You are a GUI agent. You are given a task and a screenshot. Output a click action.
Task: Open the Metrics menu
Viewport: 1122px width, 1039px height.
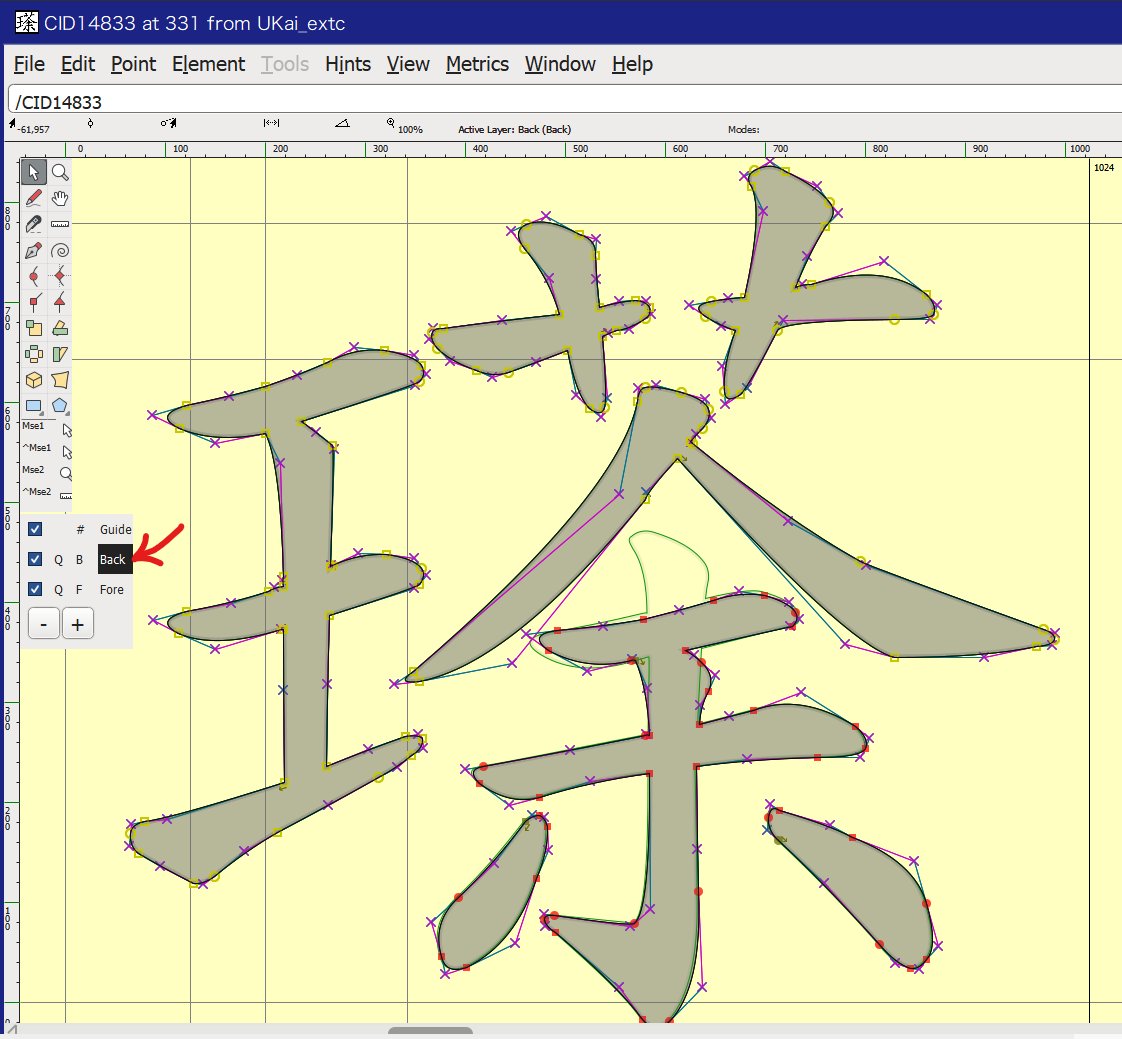point(477,64)
